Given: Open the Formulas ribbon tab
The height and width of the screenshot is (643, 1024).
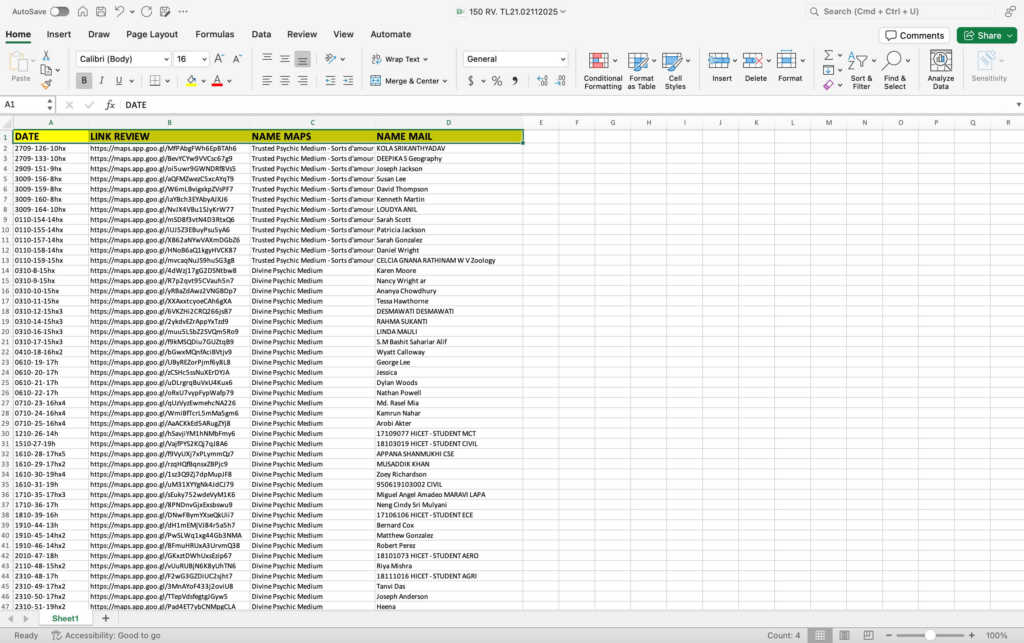Looking at the screenshot, I should [x=215, y=34].
